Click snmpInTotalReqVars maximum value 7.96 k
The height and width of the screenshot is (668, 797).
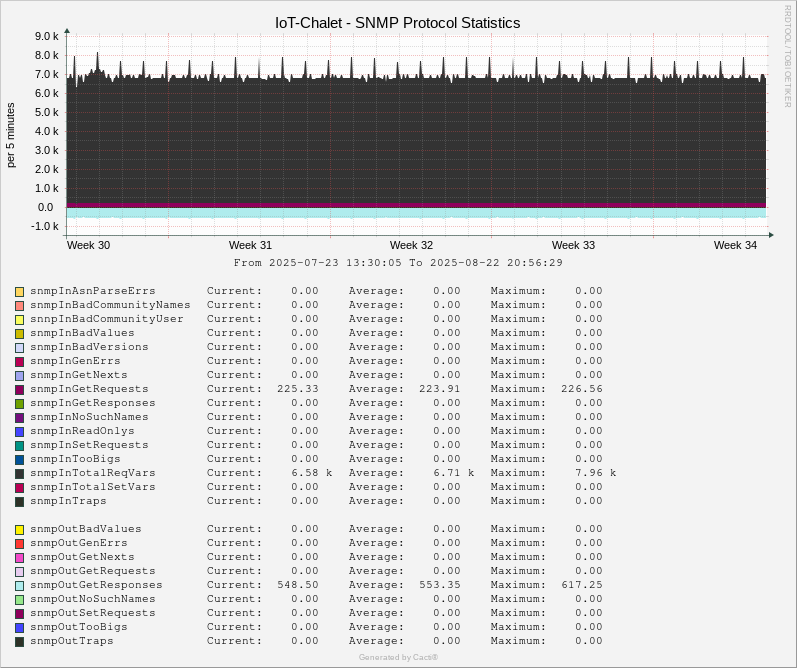point(596,473)
